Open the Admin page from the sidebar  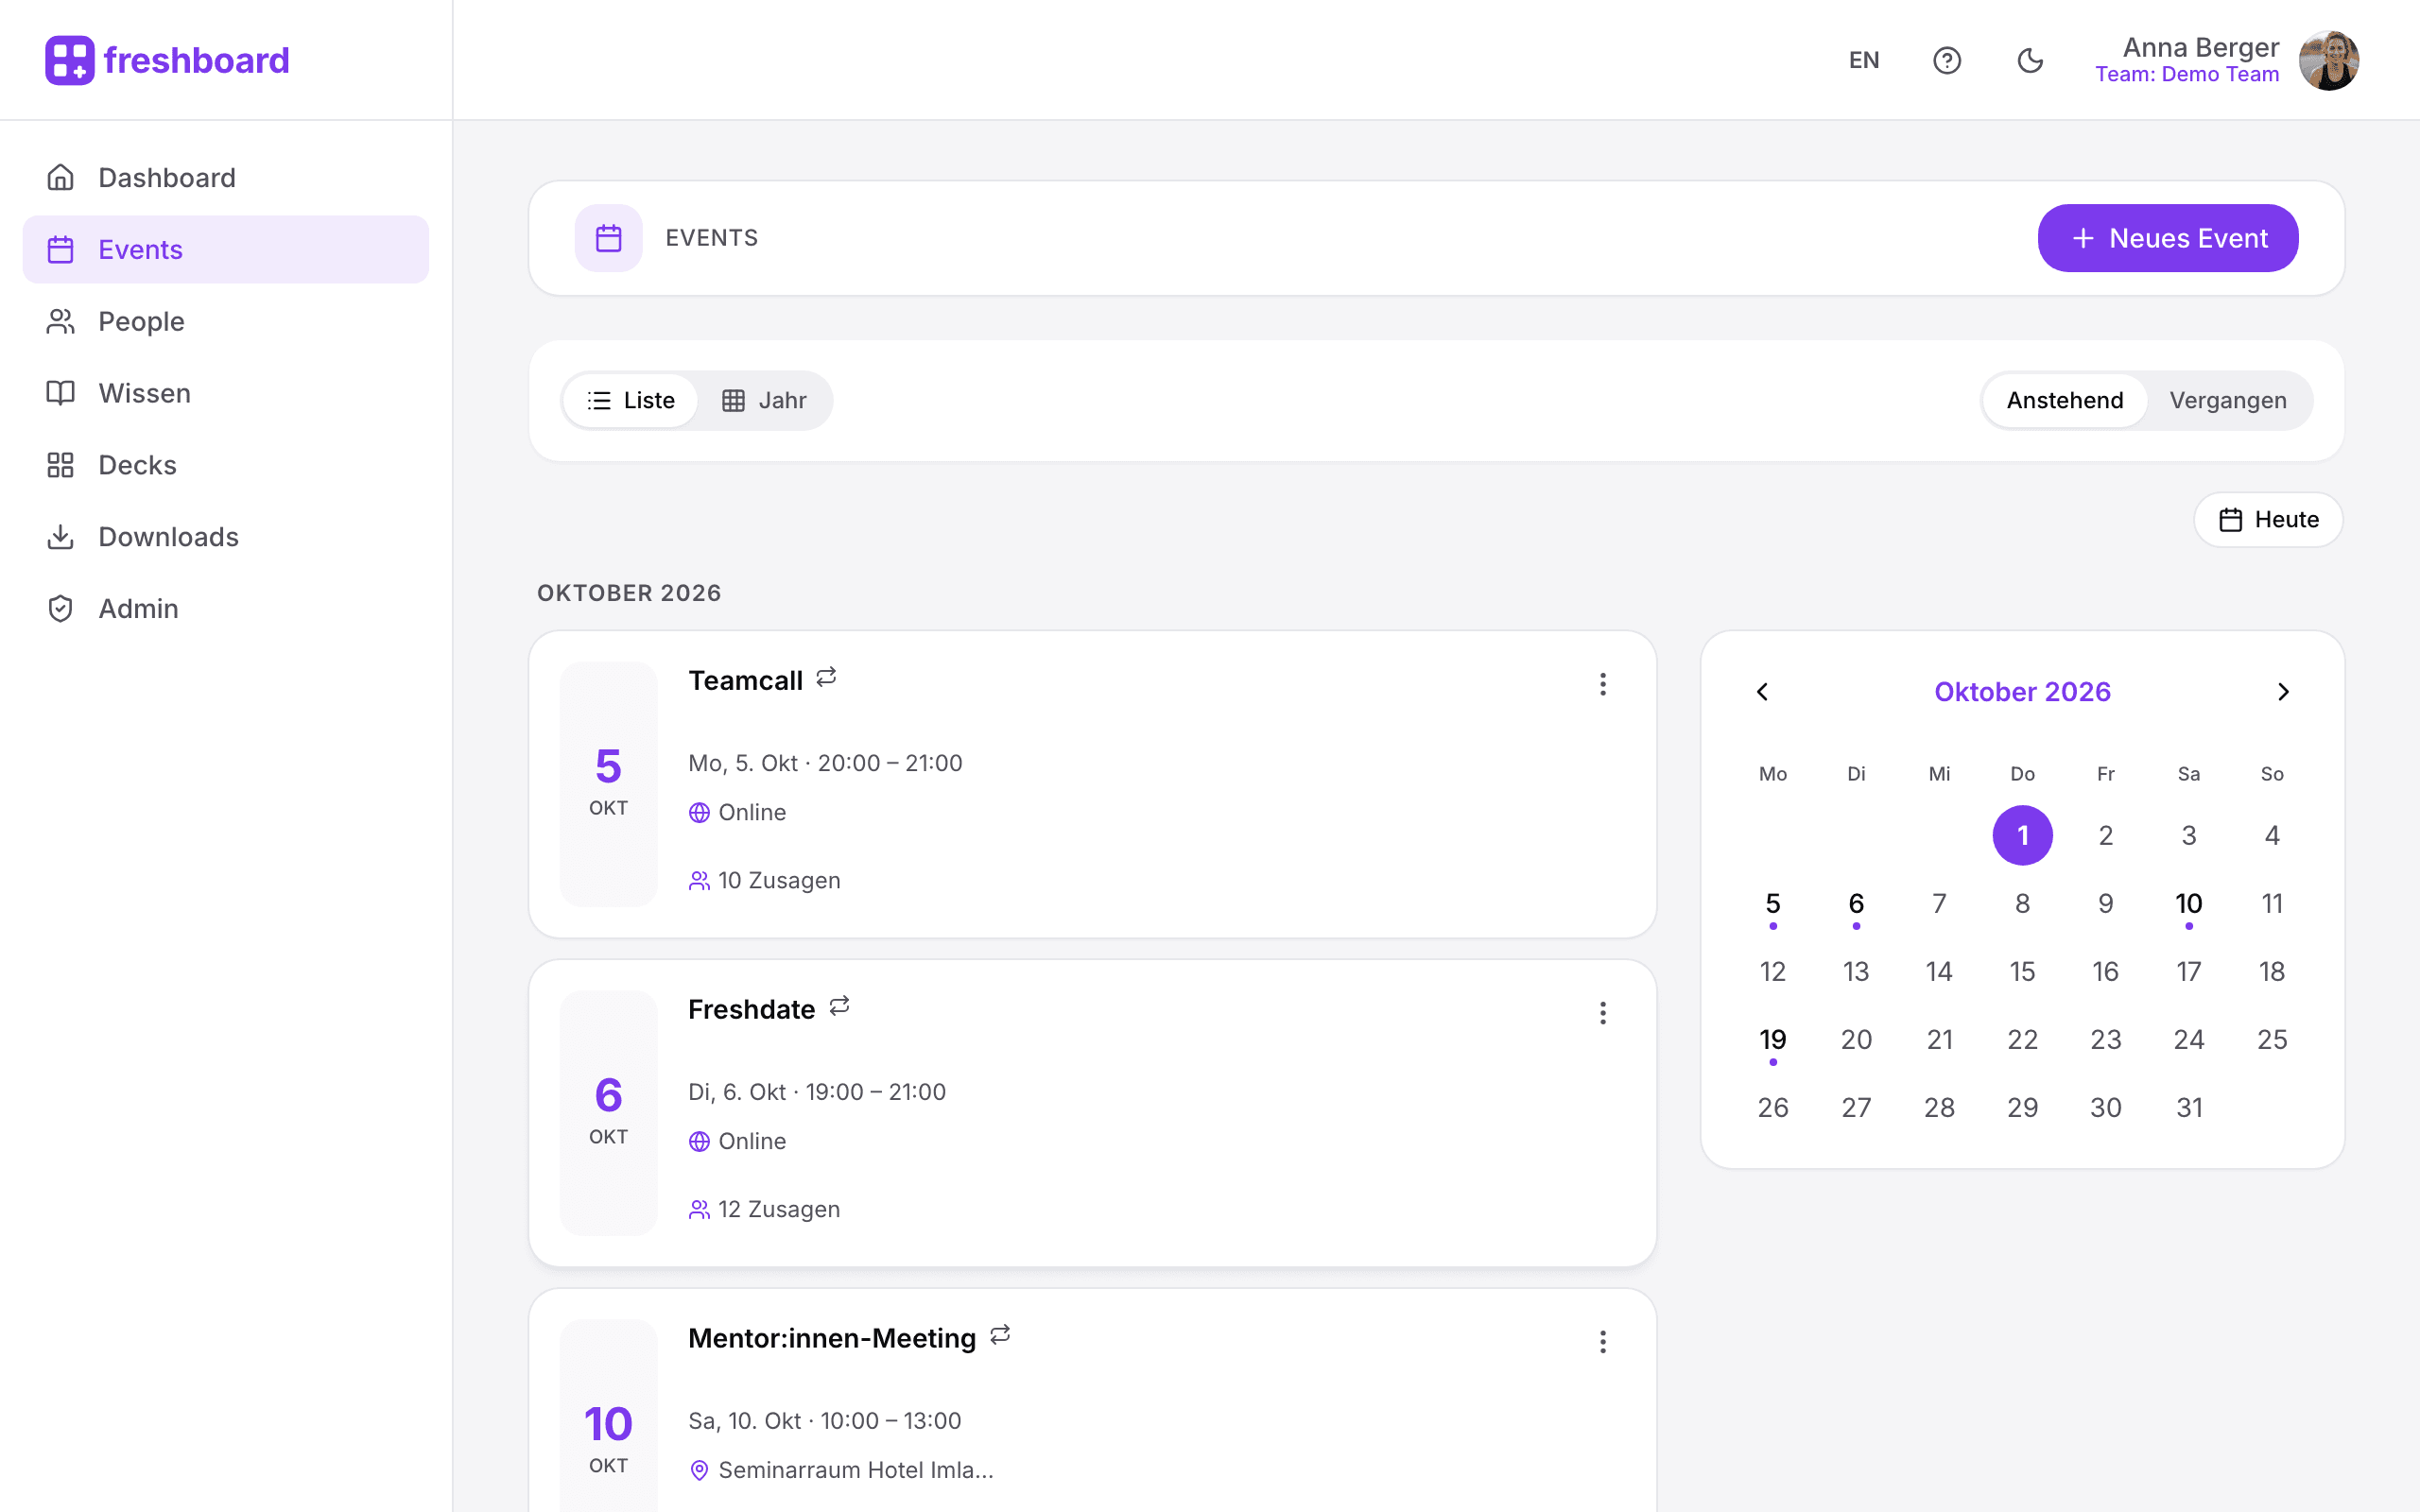(226, 608)
